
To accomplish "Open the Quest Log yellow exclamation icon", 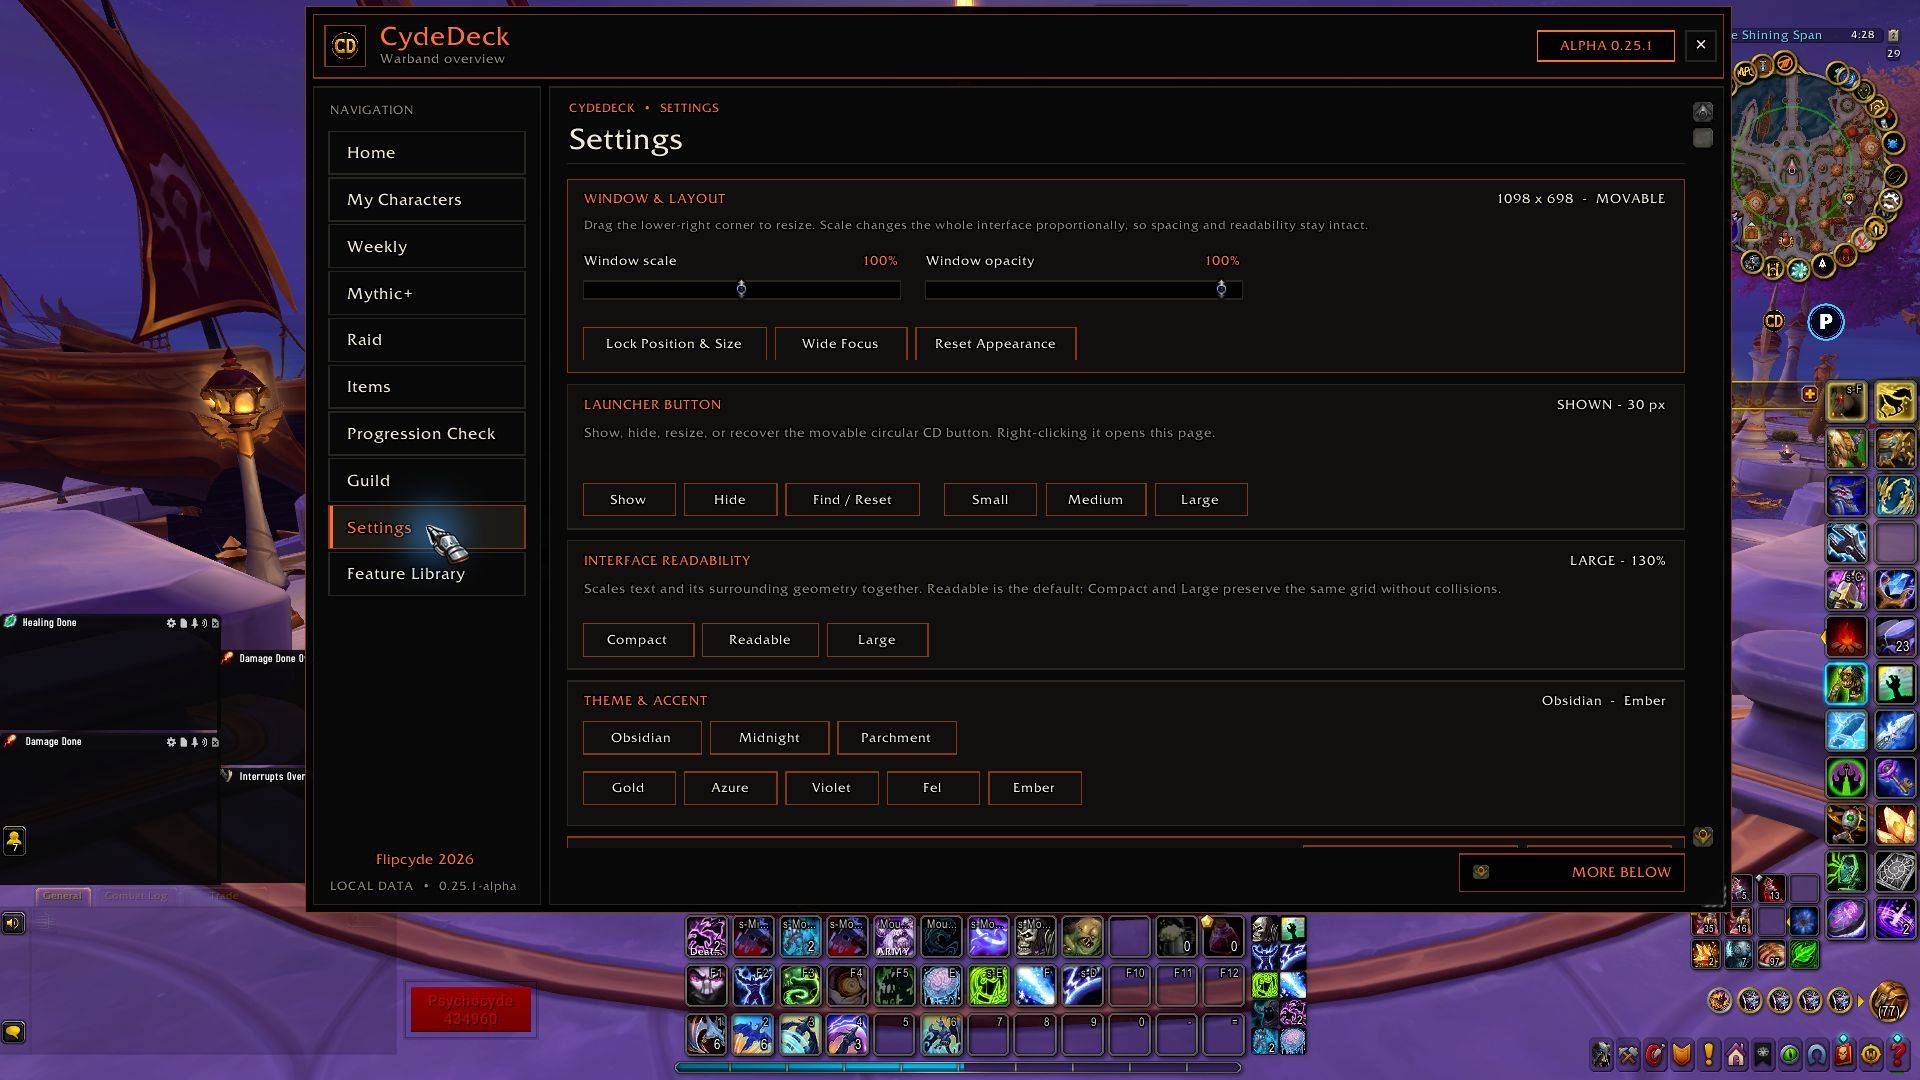I will click(1709, 1054).
